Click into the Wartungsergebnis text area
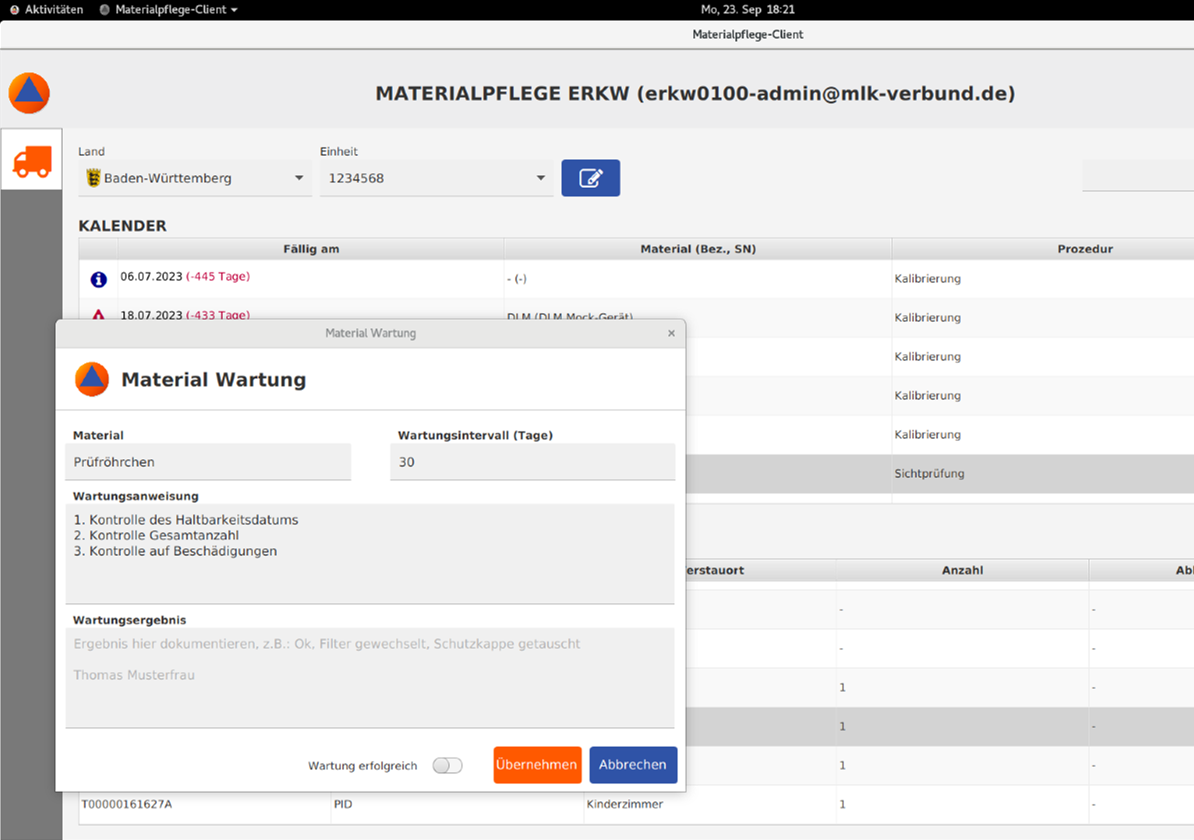The height and width of the screenshot is (840, 1194). tap(370, 678)
